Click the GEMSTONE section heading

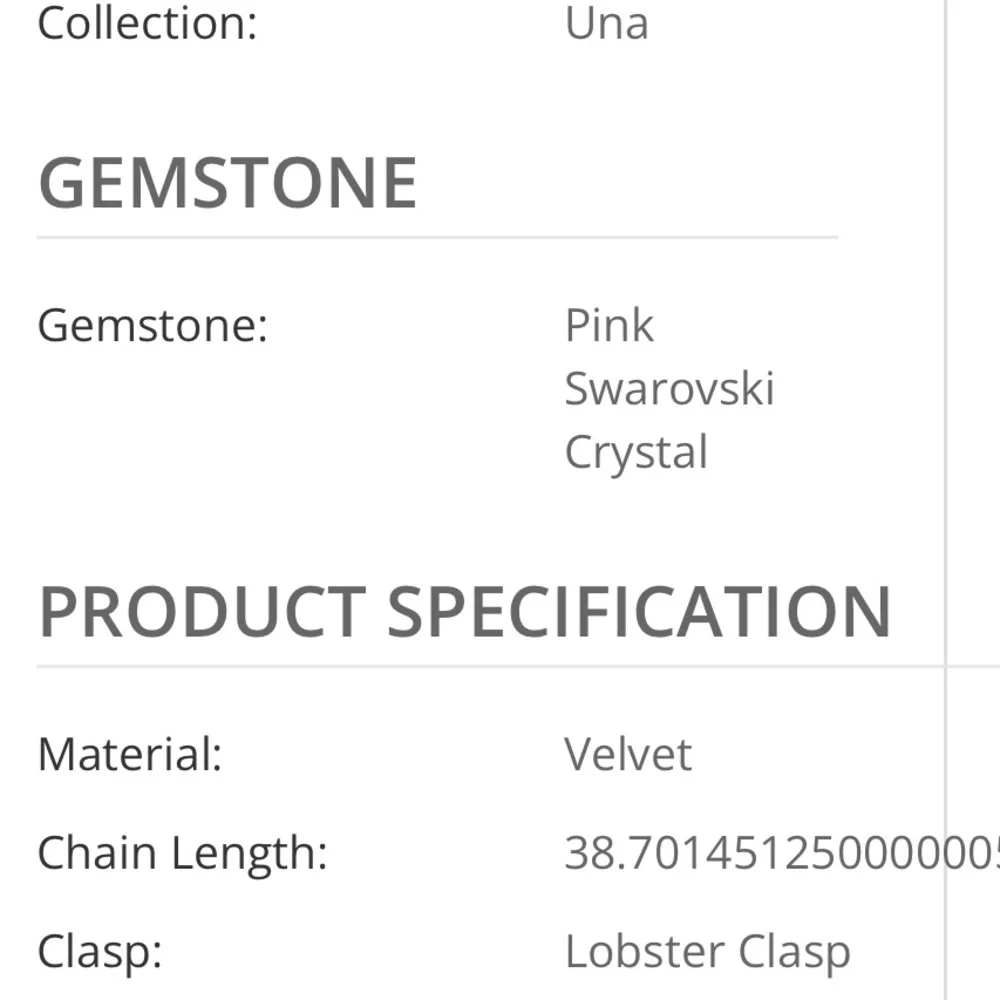(x=227, y=183)
